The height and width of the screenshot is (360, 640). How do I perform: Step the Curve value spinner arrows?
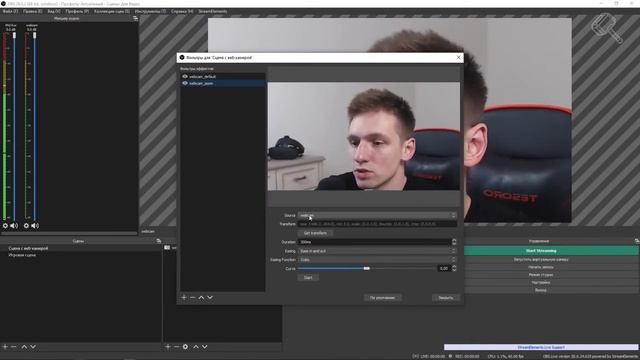click(x=454, y=268)
